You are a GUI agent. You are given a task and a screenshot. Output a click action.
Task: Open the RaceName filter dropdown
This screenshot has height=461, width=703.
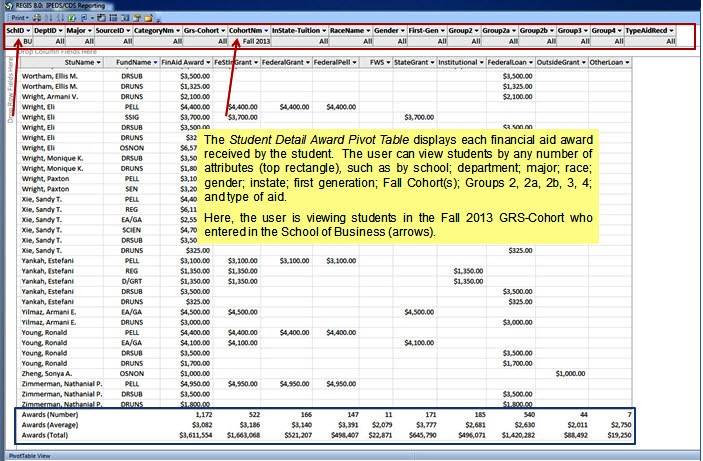368,30
